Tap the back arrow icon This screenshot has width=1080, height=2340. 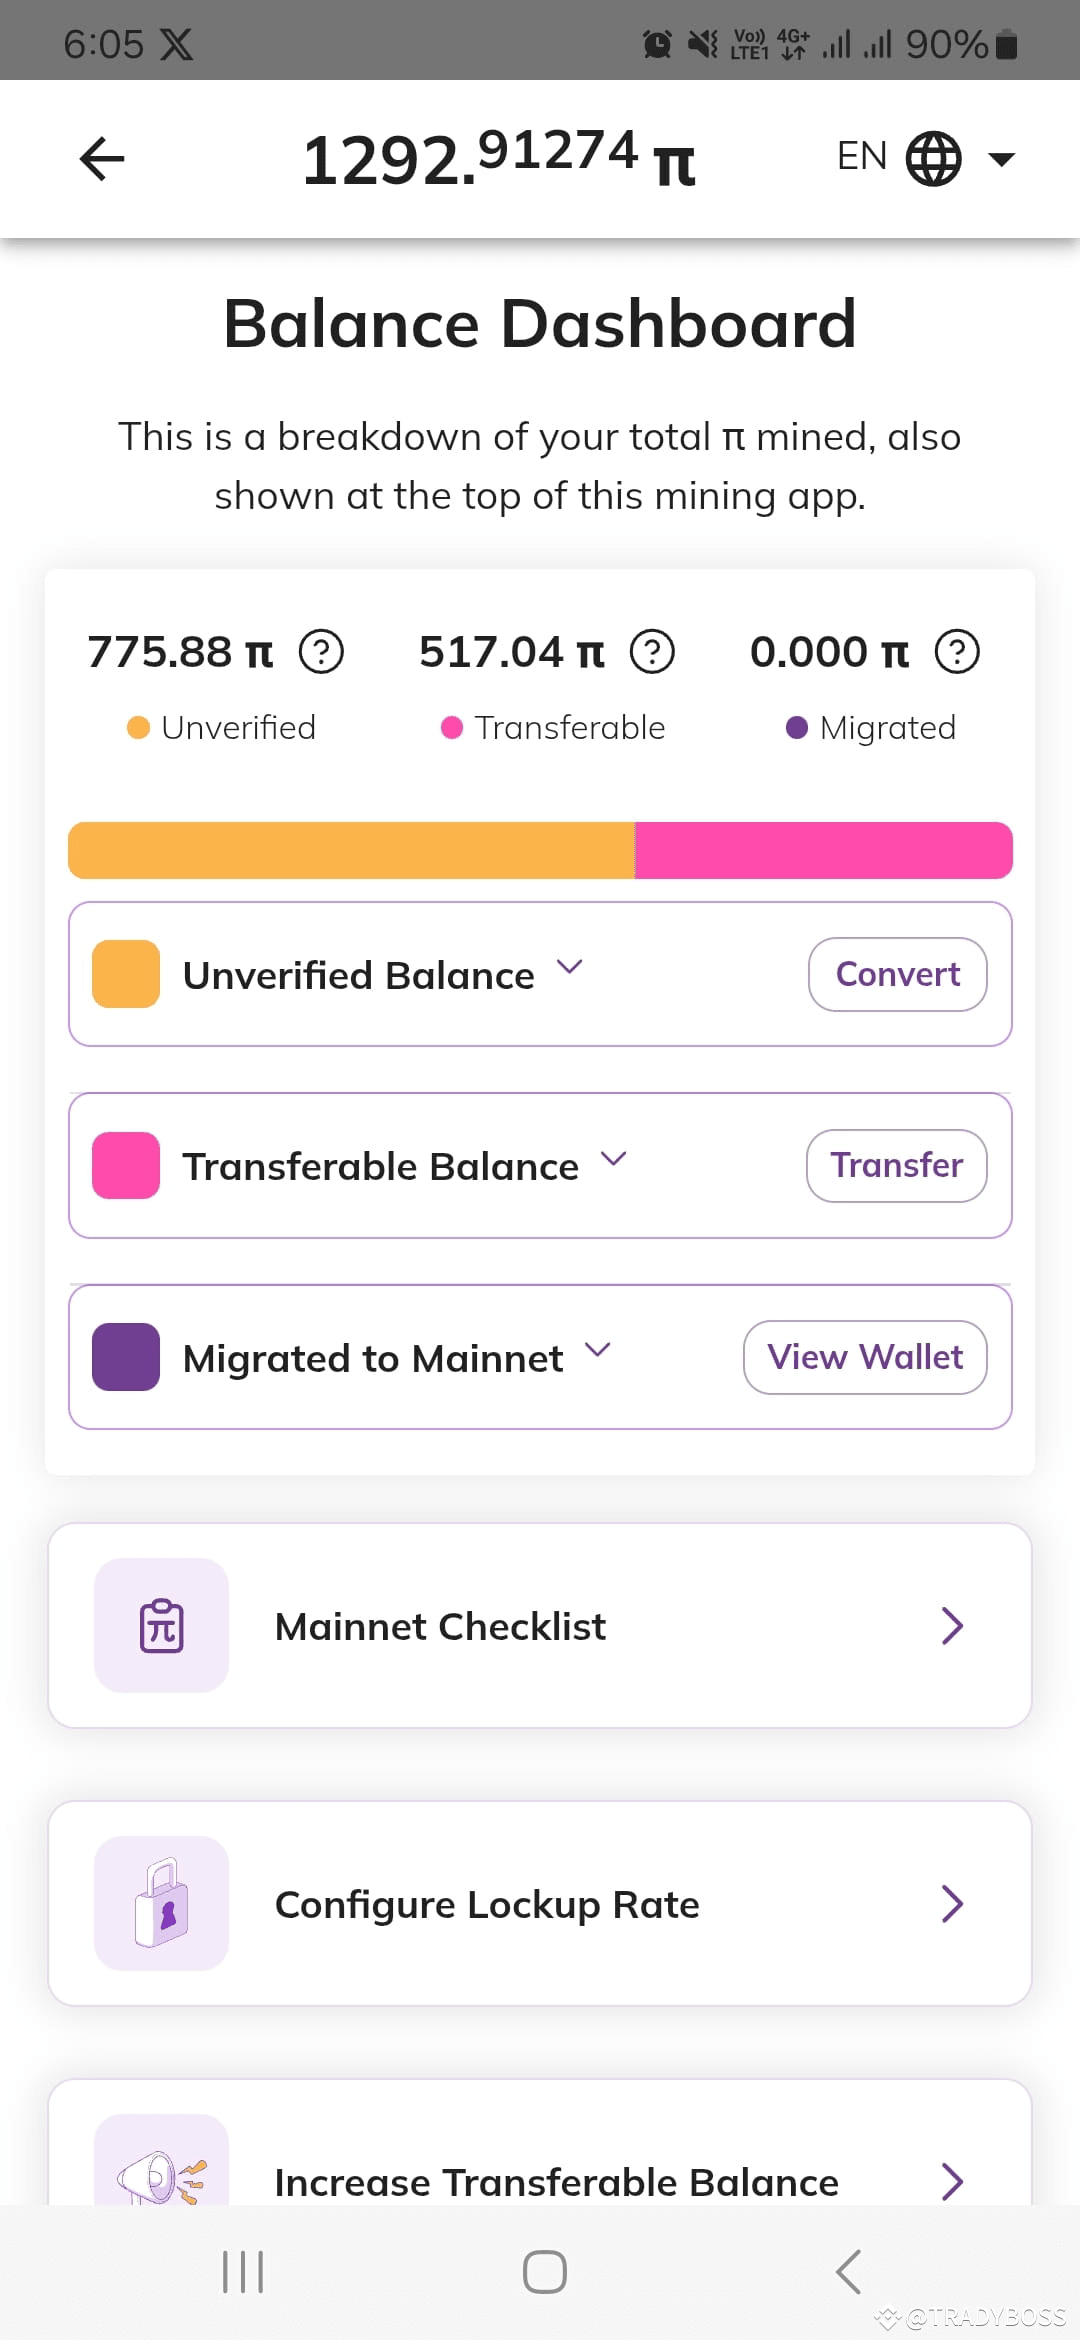tap(102, 159)
